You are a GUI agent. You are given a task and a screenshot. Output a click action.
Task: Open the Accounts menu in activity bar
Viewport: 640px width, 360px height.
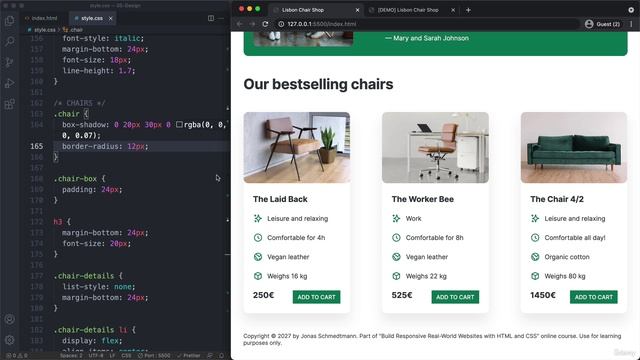[9, 319]
